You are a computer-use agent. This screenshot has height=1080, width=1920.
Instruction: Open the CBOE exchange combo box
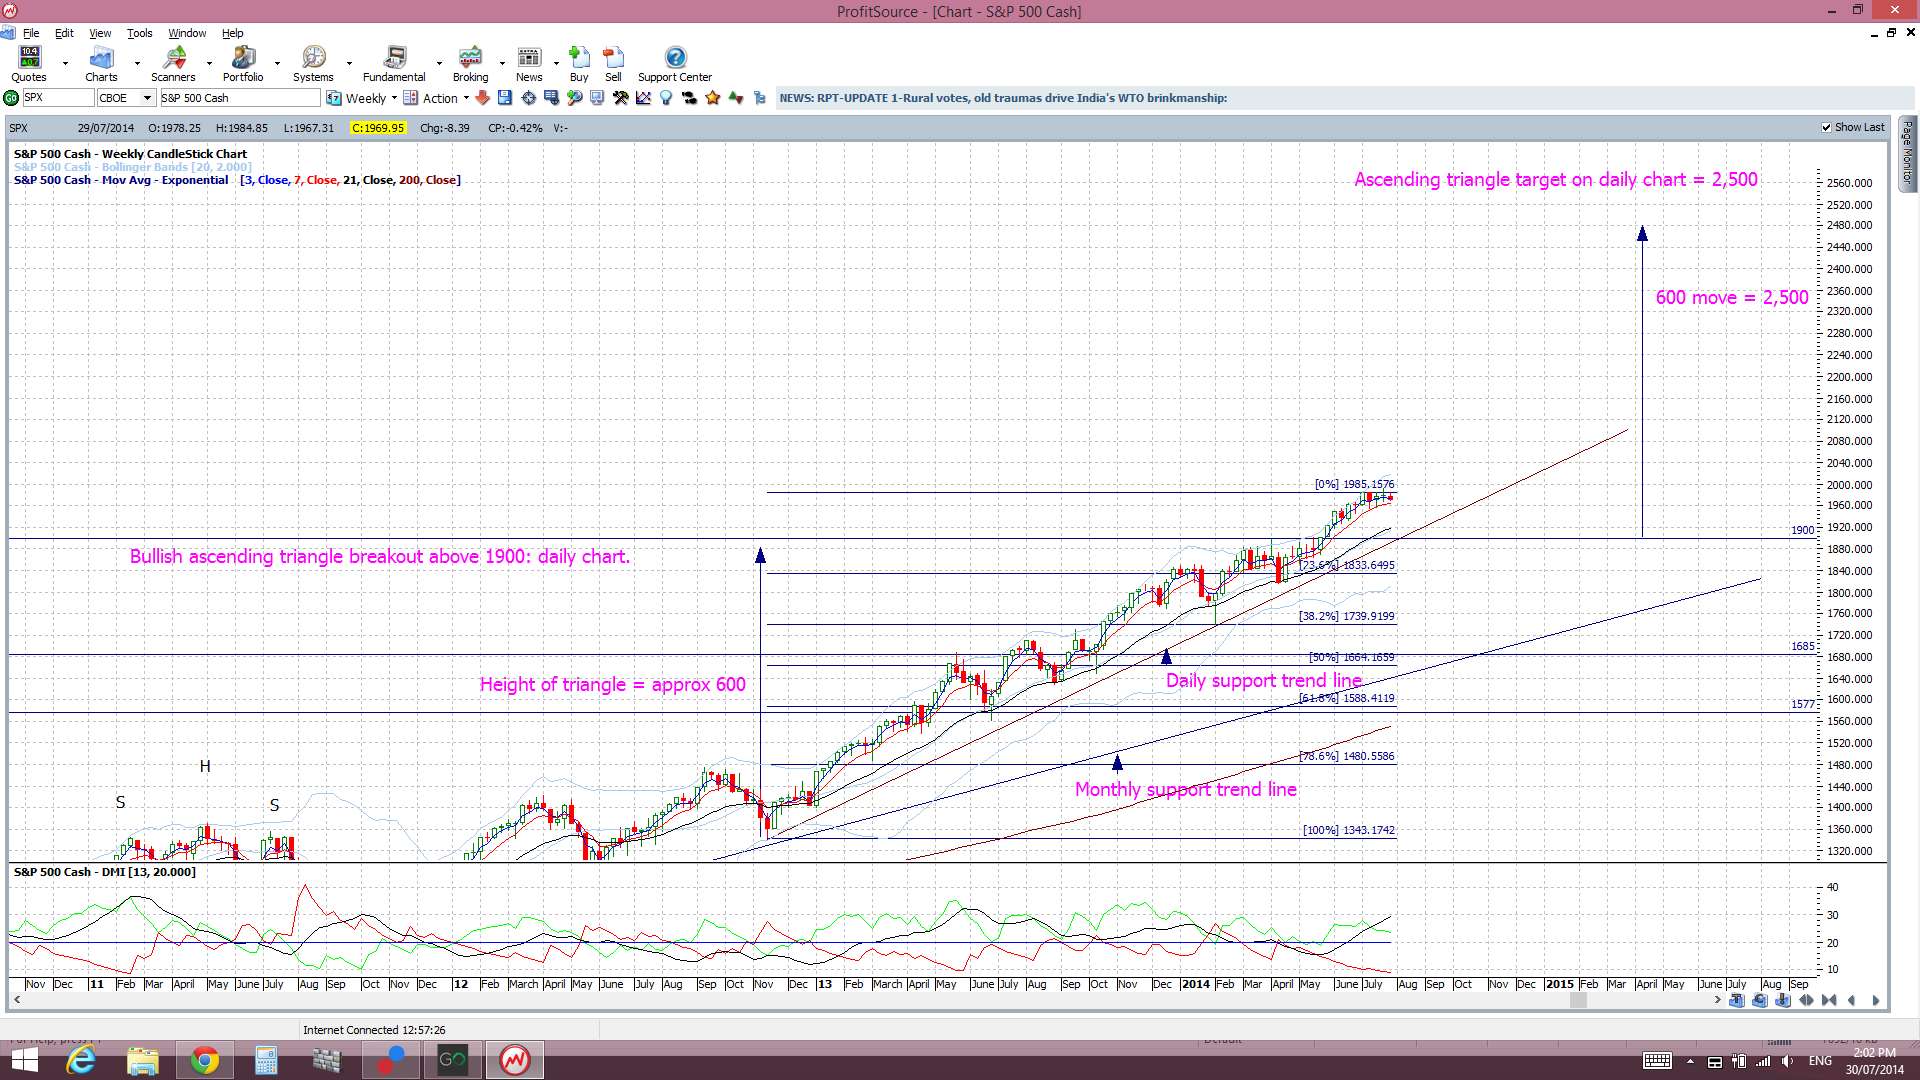pyautogui.click(x=126, y=98)
